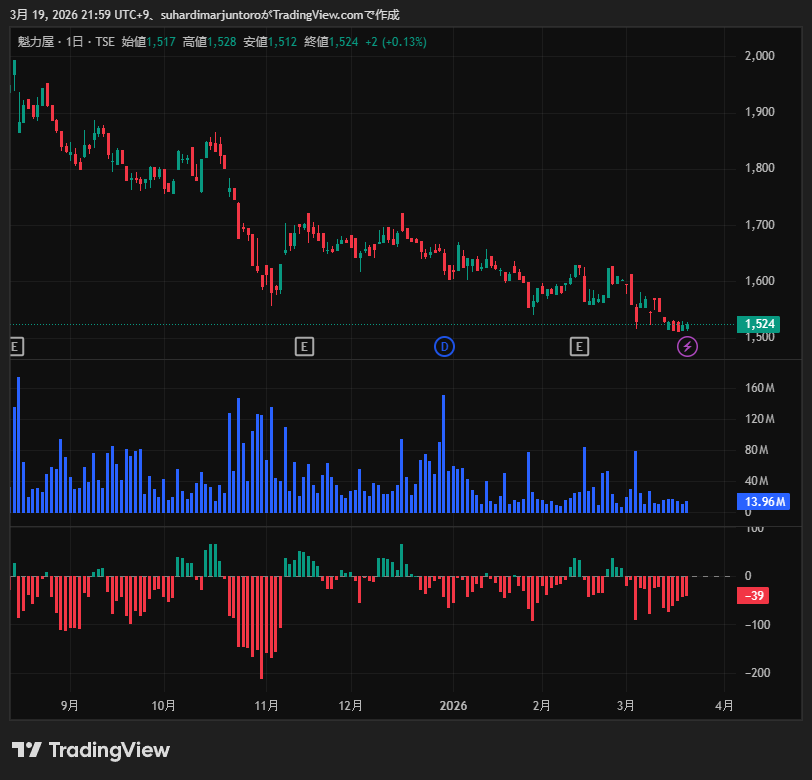Click the +2 (+0.13%) change value

pyautogui.click(x=396, y=42)
